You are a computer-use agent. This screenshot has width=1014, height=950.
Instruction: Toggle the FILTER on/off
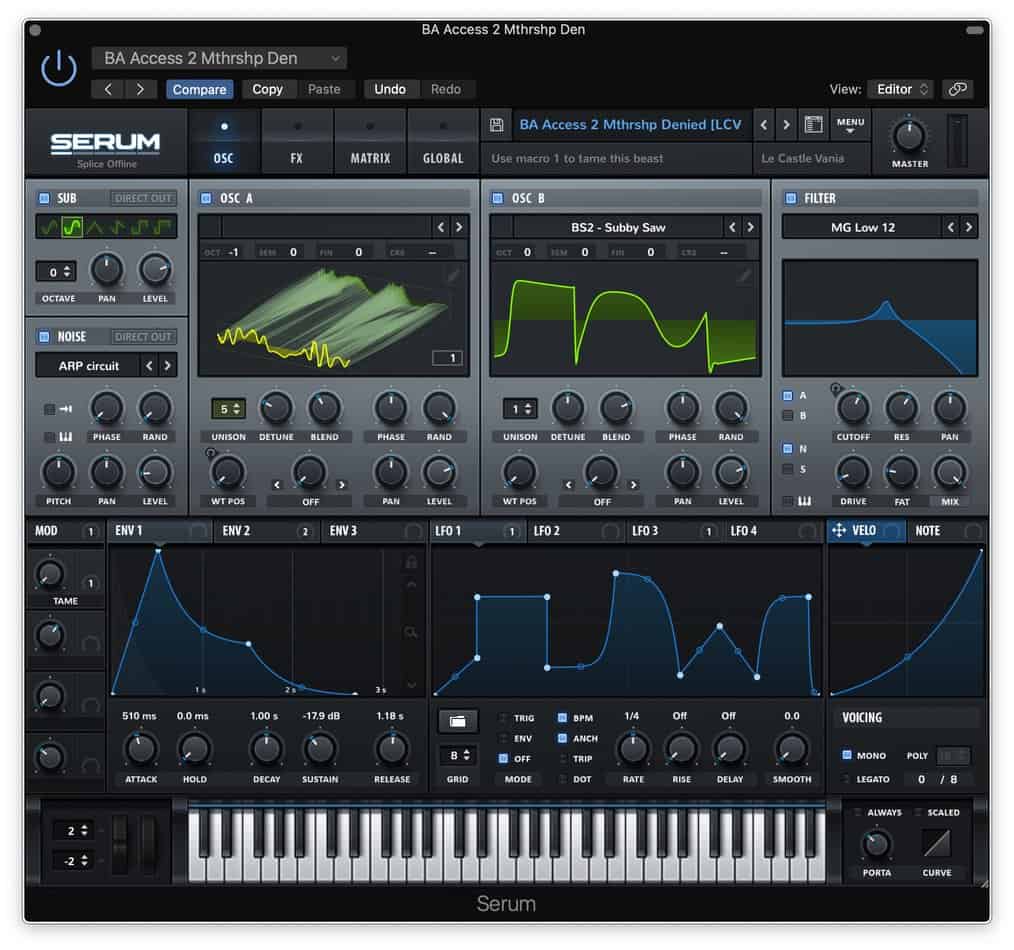point(790,198)
